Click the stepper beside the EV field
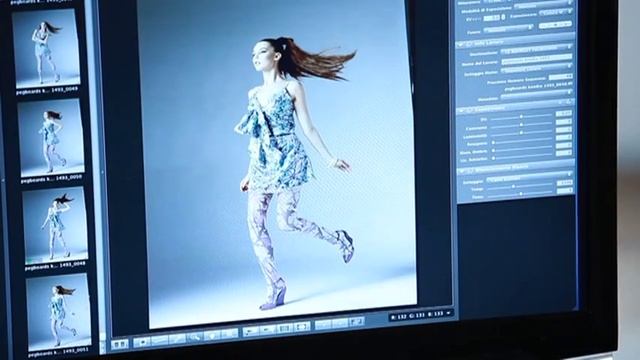The image size is (640, 360). [503, 17]
